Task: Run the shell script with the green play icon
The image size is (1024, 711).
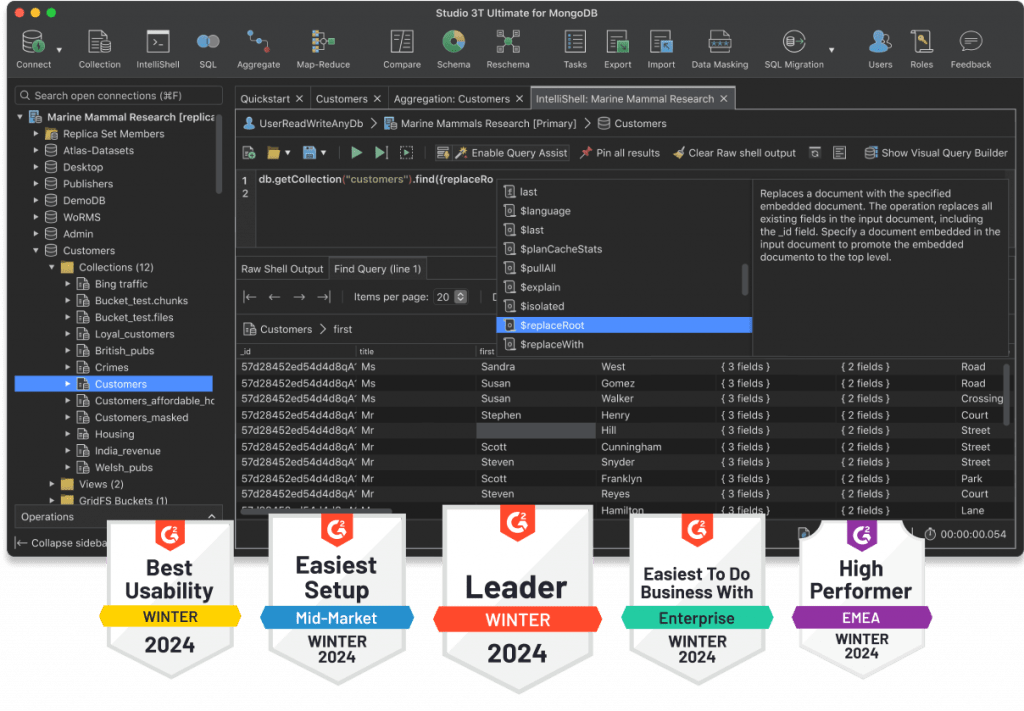Action: 357,152
